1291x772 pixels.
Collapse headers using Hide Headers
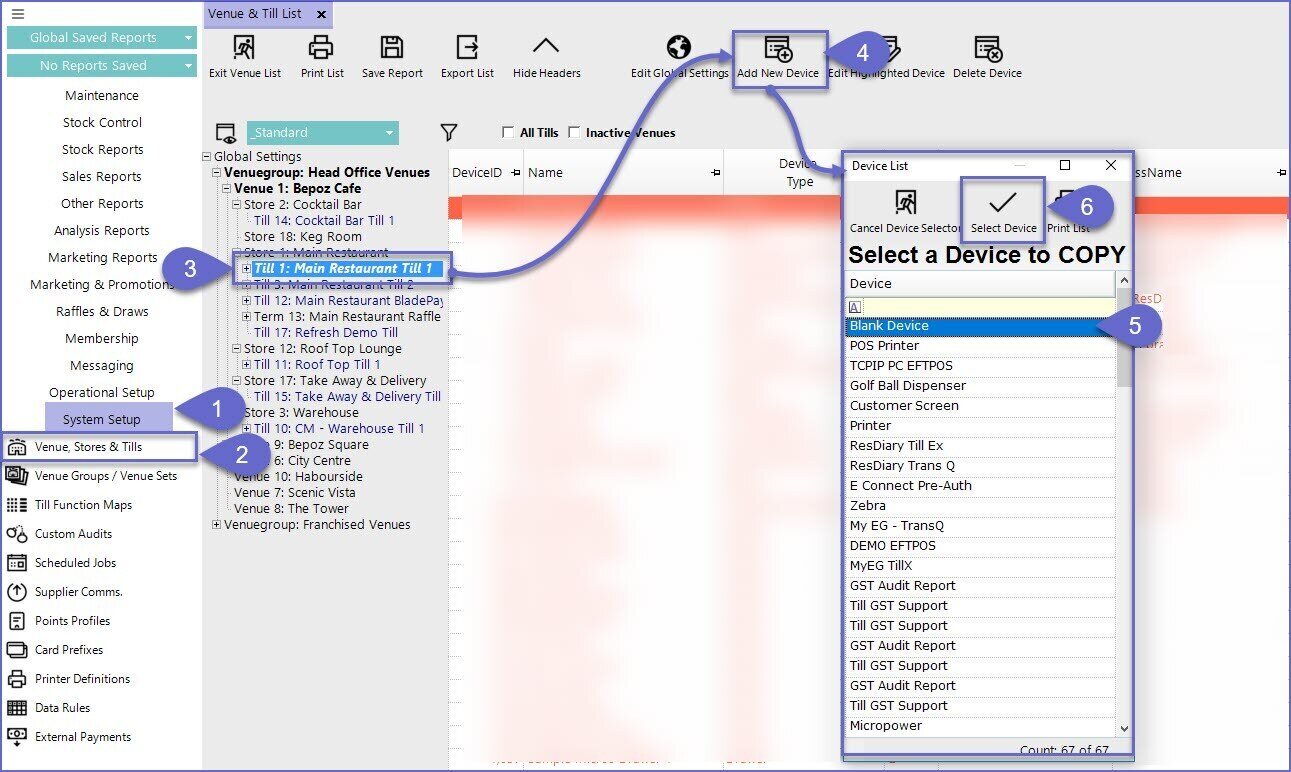(546, 48)
